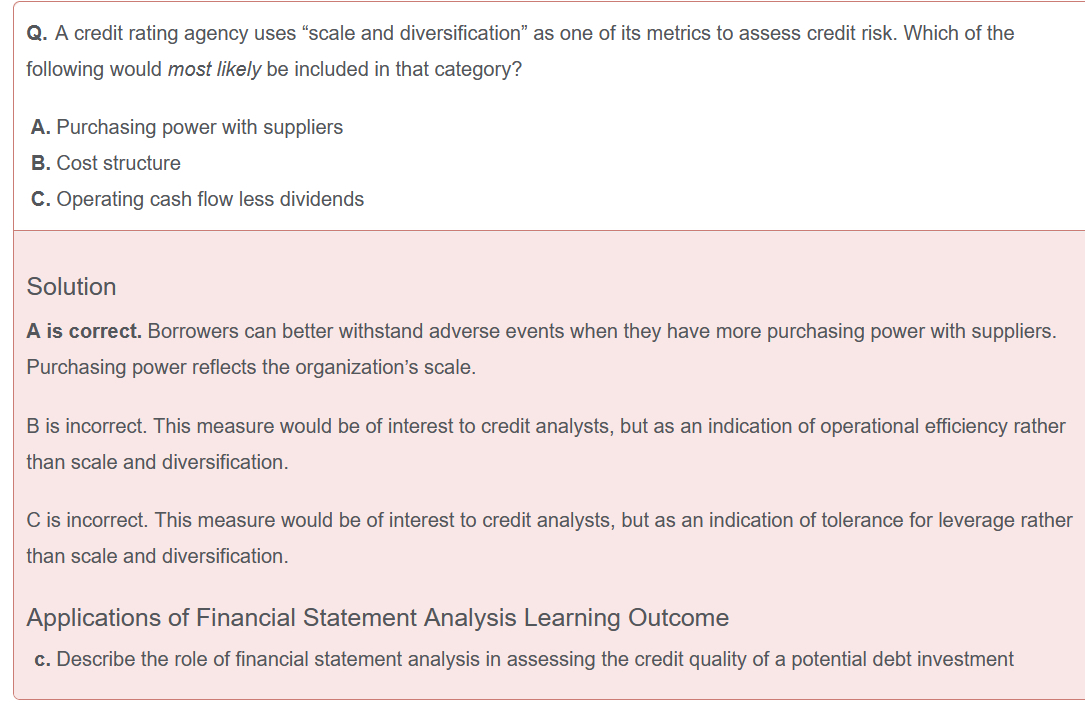Click the "C is incorrect." explanation text
Viewport: 1085px width, 717px height.
pyautogui.click(x=87, y=521)
